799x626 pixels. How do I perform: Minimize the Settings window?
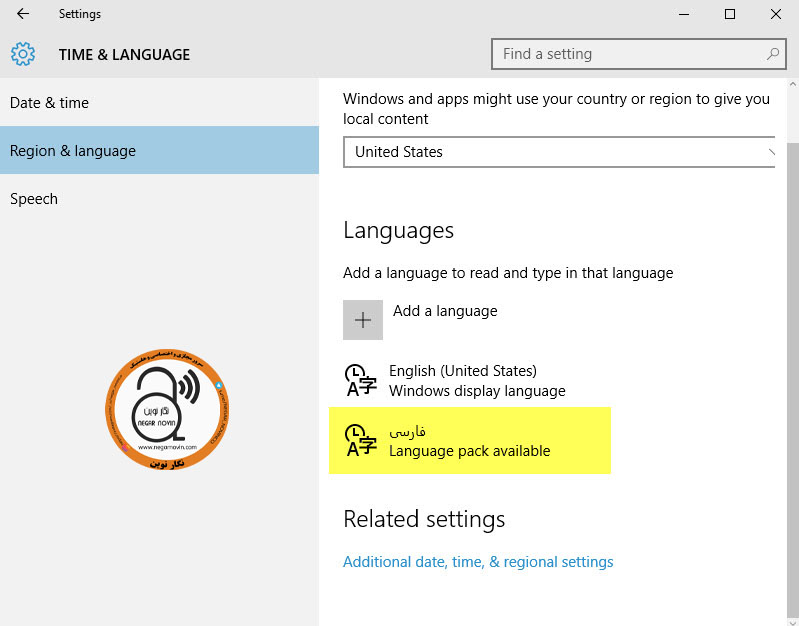(684, 14)
